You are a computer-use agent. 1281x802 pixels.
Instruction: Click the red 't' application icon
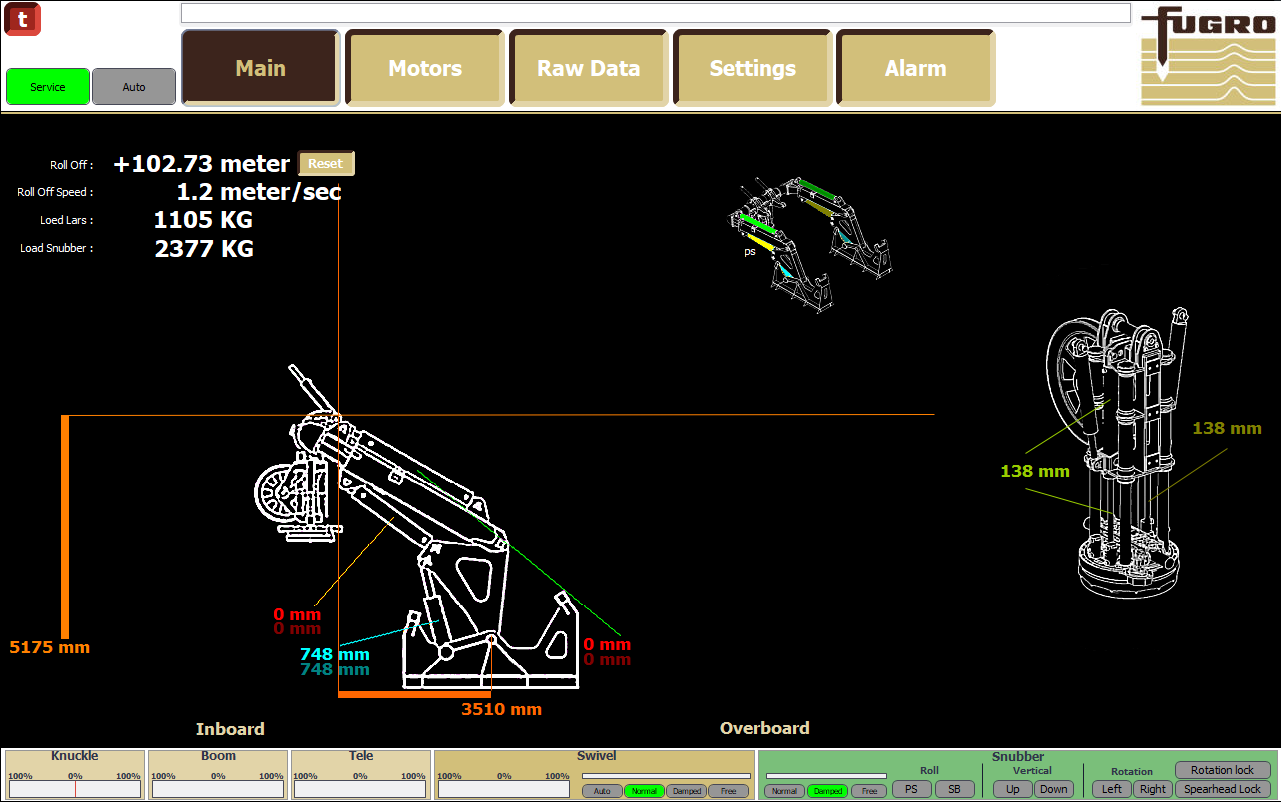pos(23,19)
